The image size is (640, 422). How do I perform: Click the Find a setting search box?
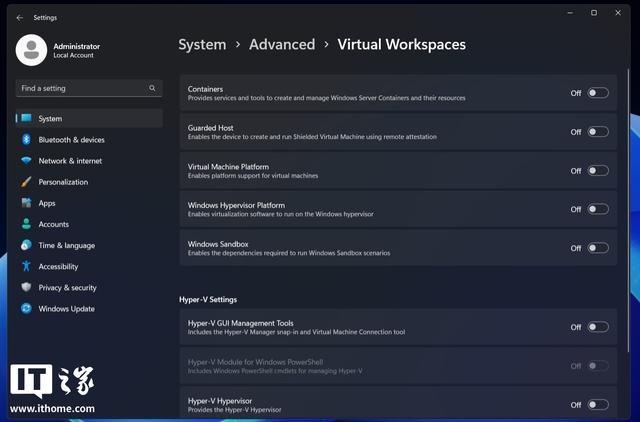click(x=80, y=88)
